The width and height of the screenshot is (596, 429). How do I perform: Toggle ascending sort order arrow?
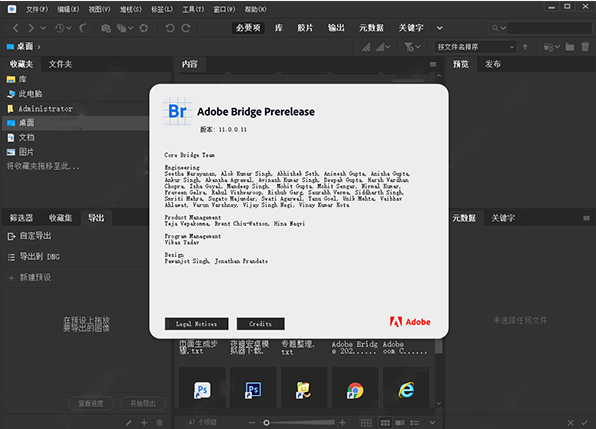coord(525,47)
